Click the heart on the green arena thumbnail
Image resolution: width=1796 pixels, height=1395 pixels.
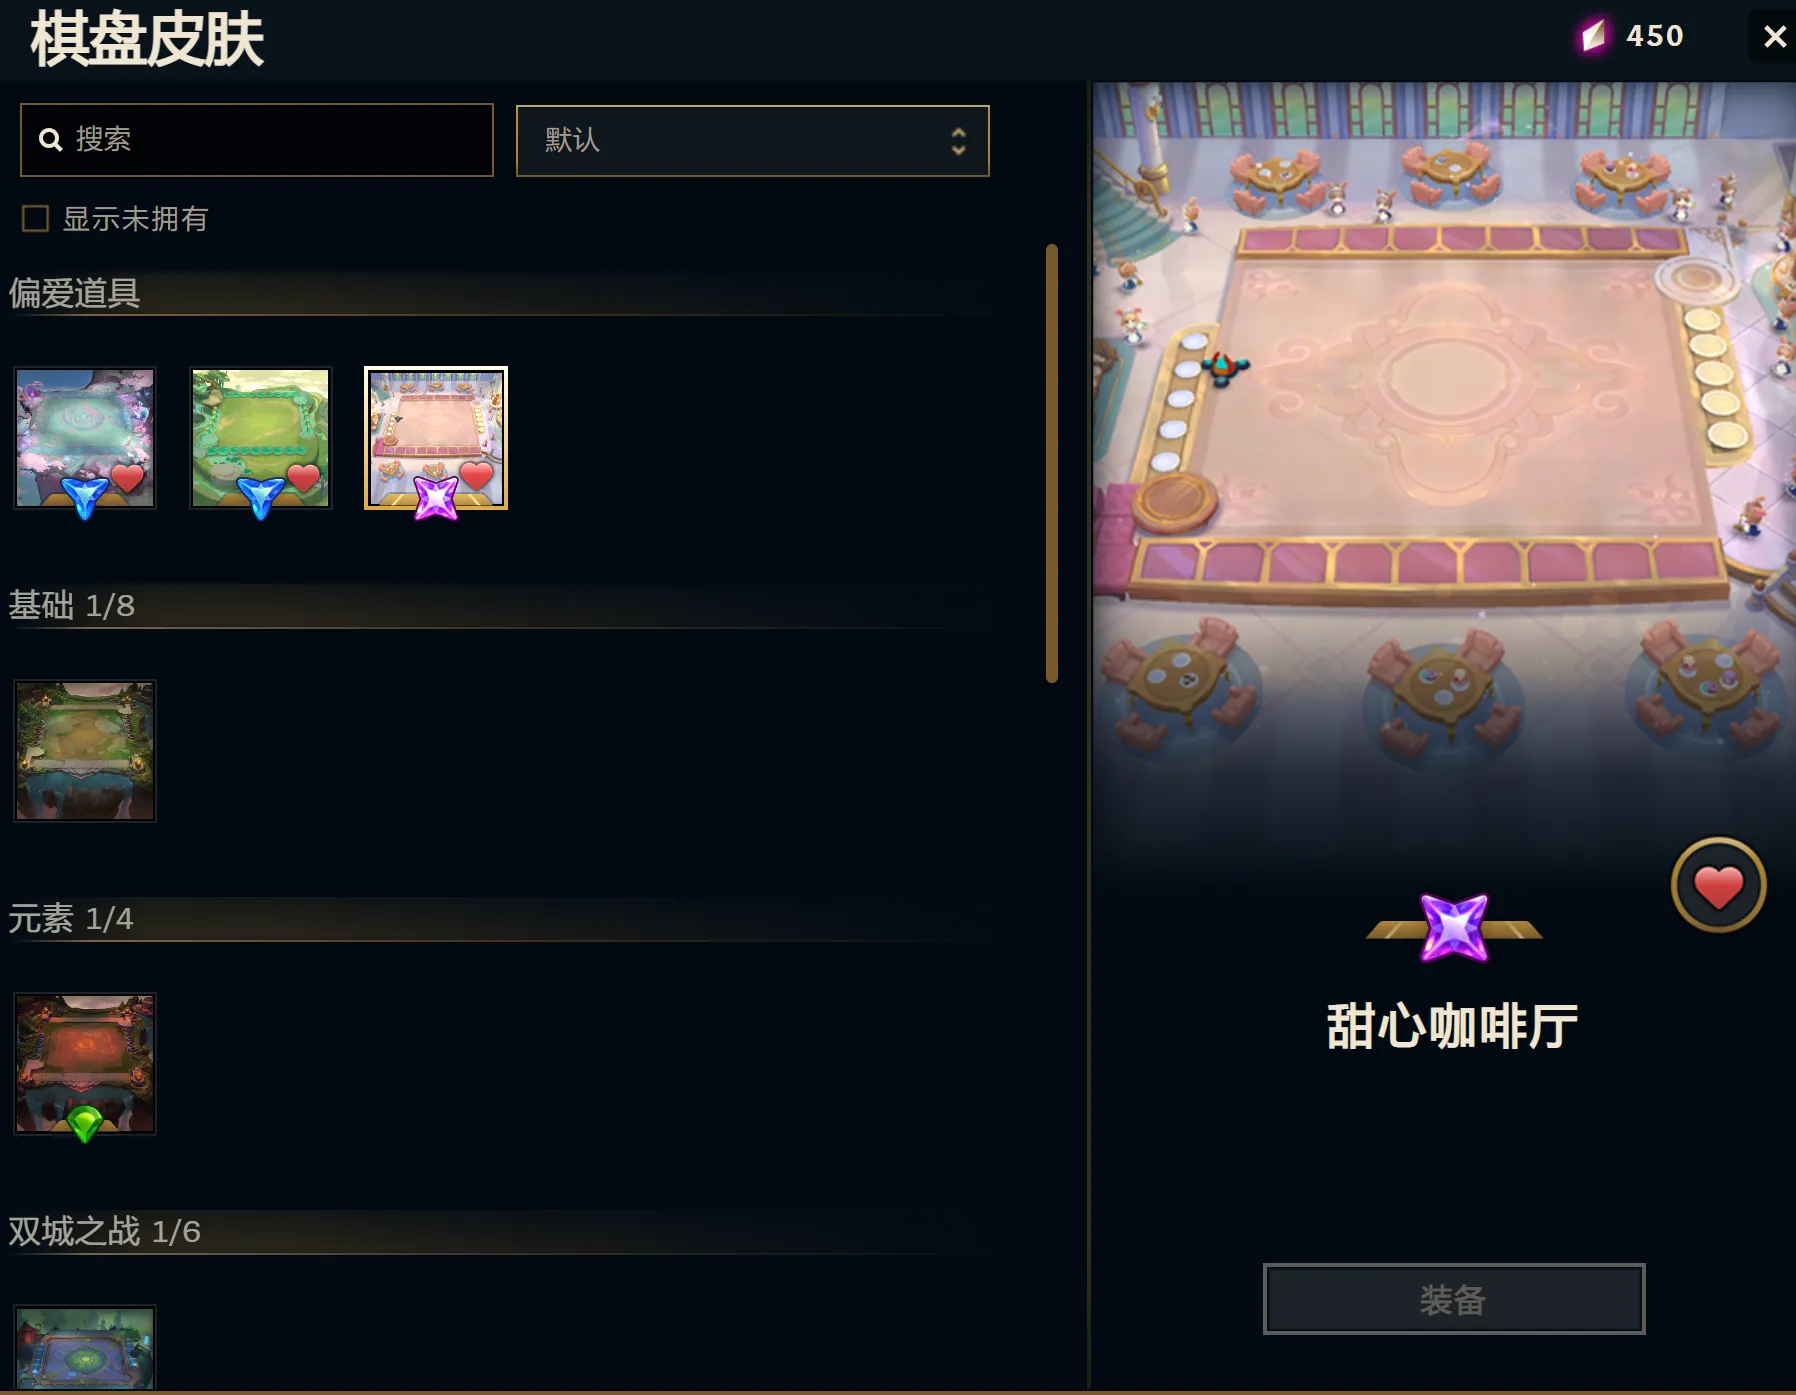(304, 478)
